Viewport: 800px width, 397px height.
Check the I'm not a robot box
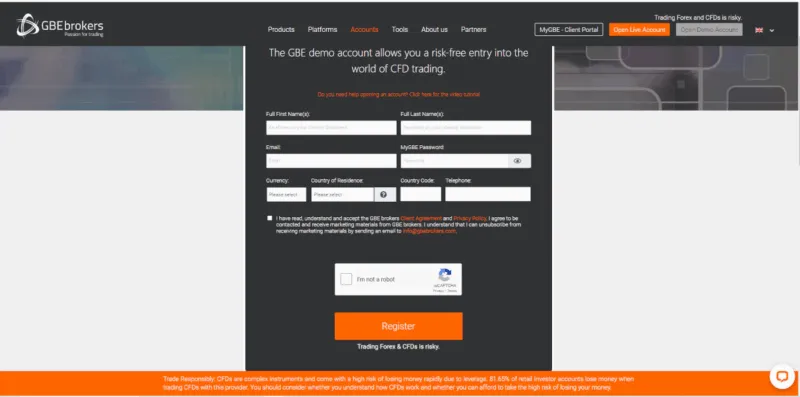pos(346,279)
